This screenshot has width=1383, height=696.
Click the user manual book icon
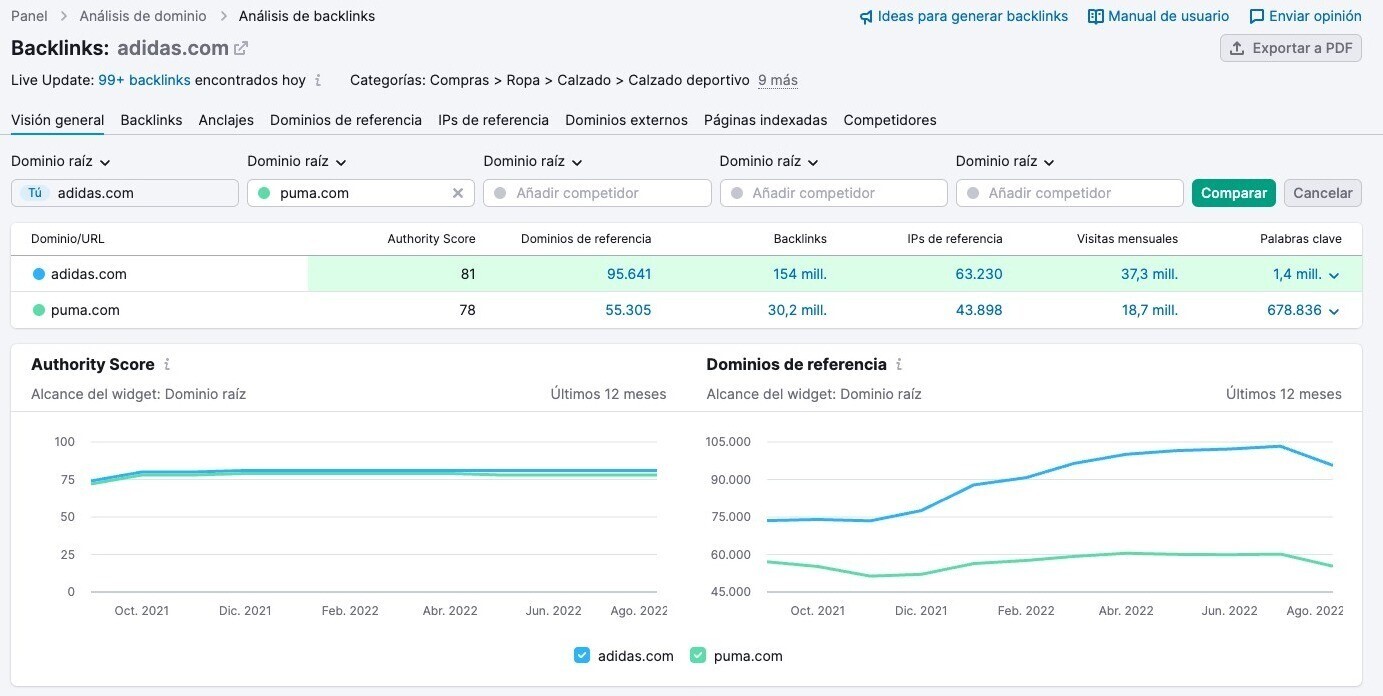pyautogui.click(x=1096, y=17)
